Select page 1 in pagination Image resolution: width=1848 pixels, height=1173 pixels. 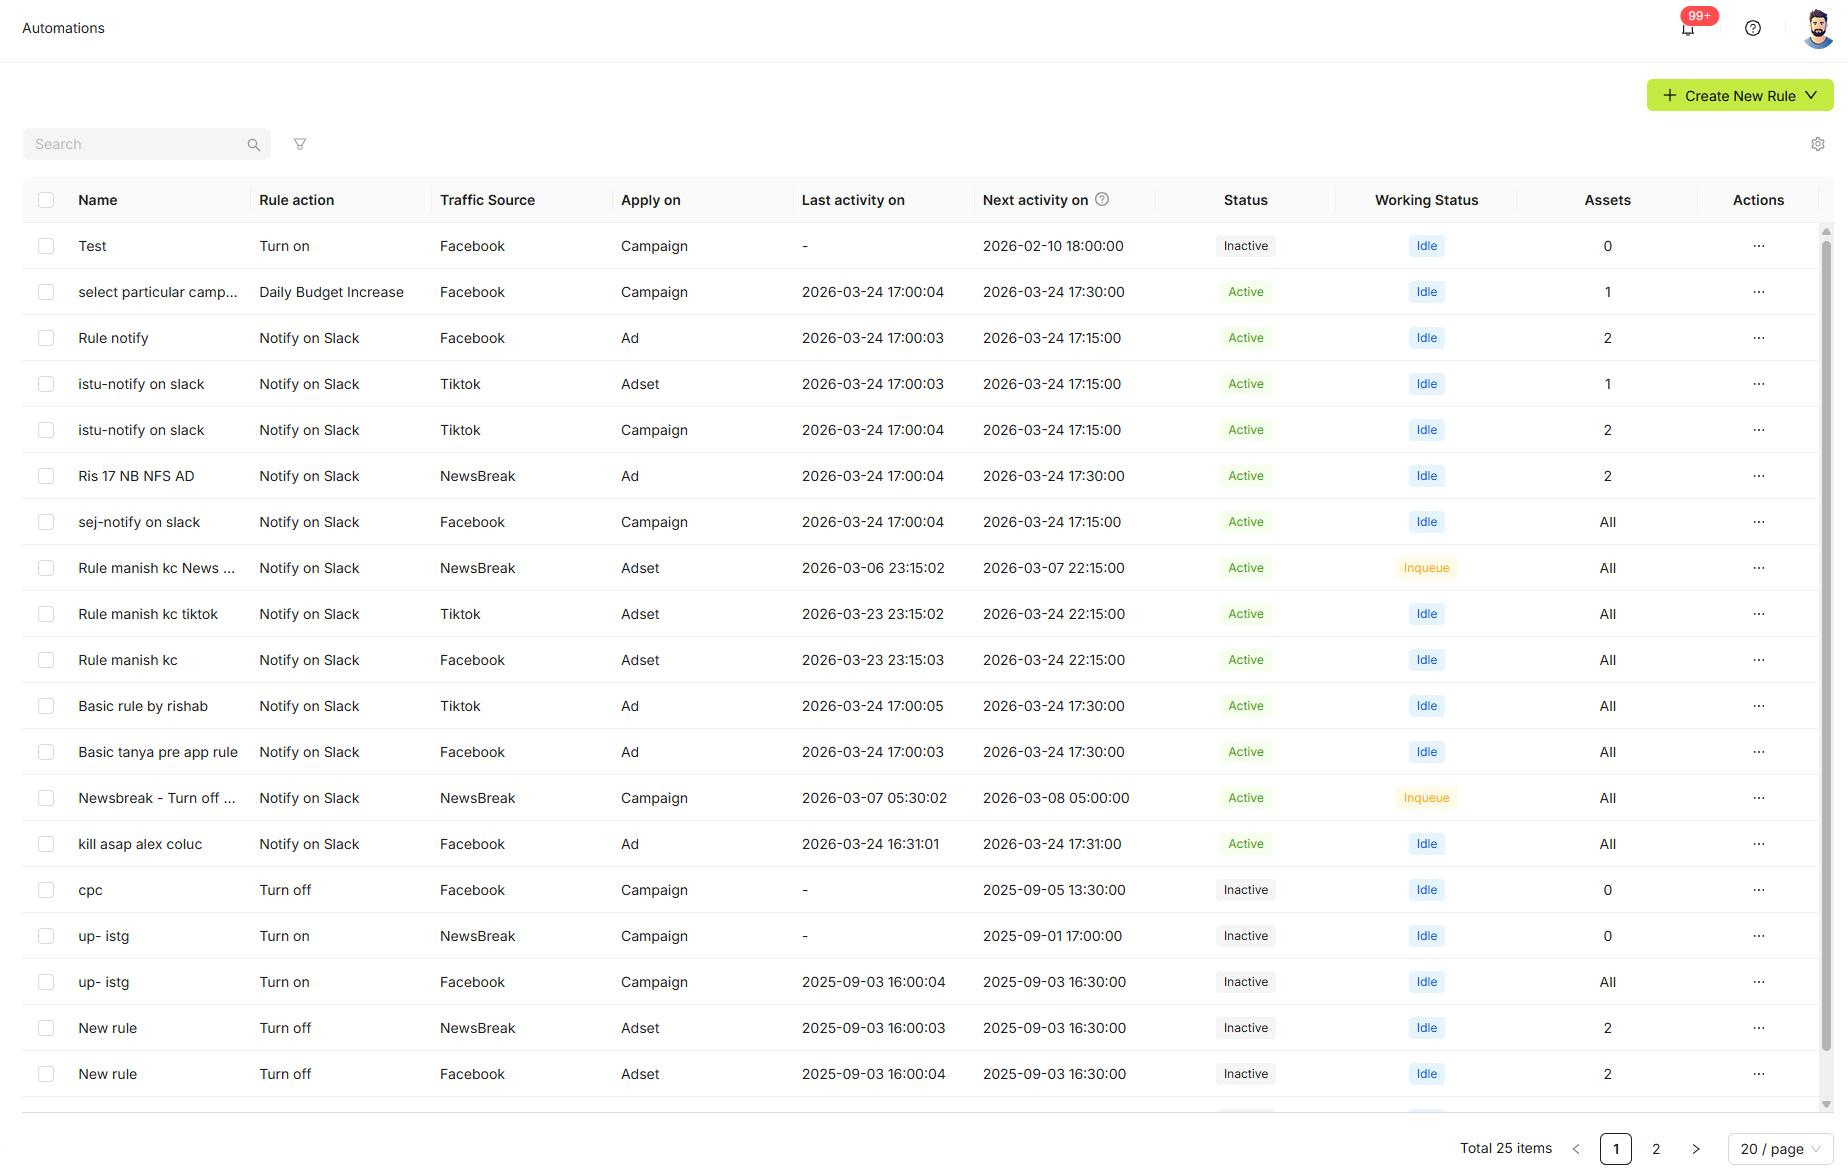(1615, 1149)
